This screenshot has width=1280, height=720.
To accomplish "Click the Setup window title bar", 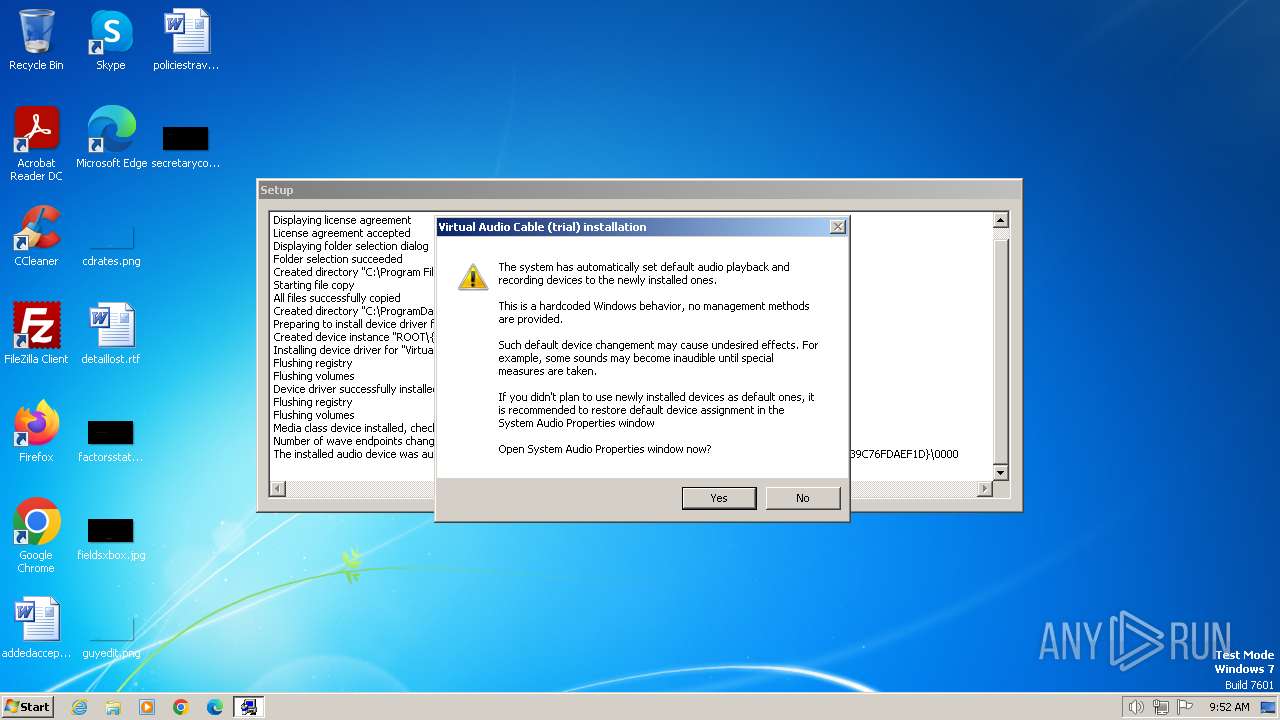I will pyautogui.click(x=639, y=190).
